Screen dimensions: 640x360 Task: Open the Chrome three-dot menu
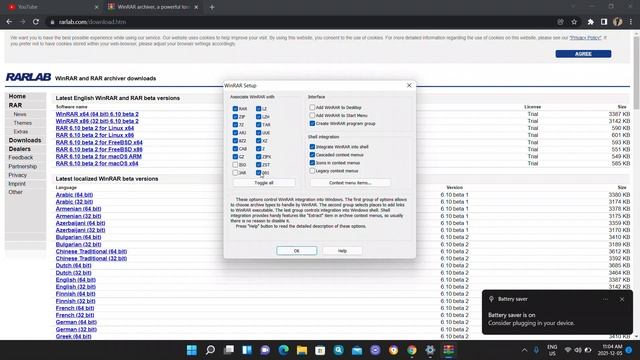tap(631, 22)
